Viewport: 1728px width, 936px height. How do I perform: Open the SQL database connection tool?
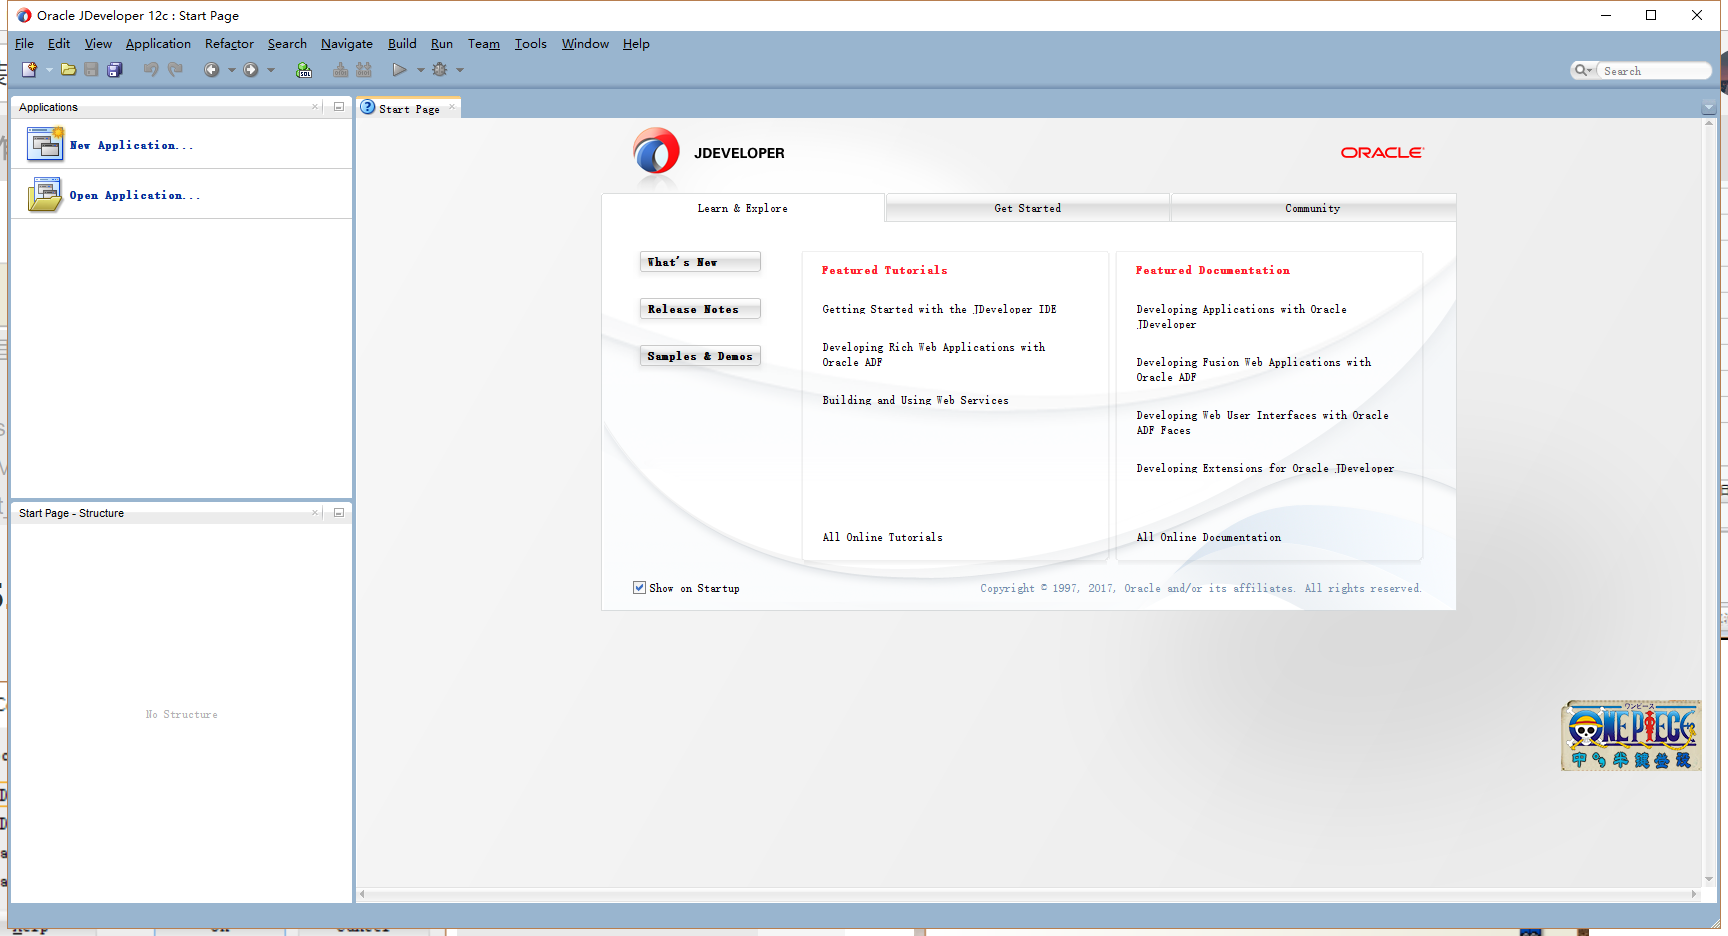pos(303,69)
